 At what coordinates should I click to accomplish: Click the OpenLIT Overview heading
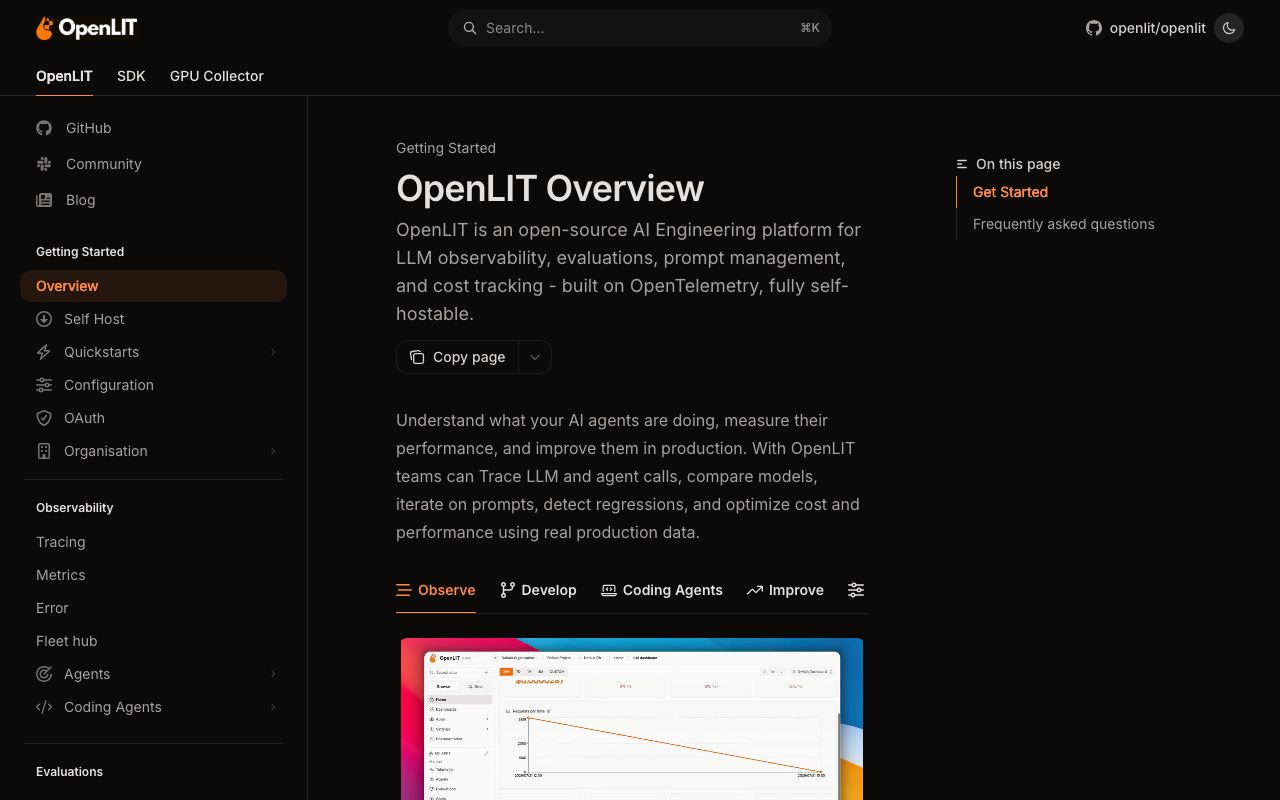(x=550, y=188)
